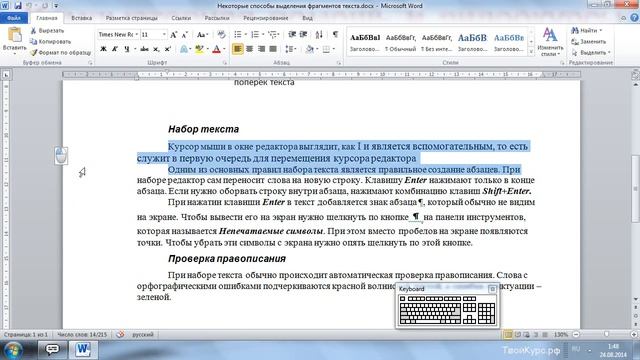Open the font color dropdown arrow
640x360 pixels.
click(x=224, y=49)
